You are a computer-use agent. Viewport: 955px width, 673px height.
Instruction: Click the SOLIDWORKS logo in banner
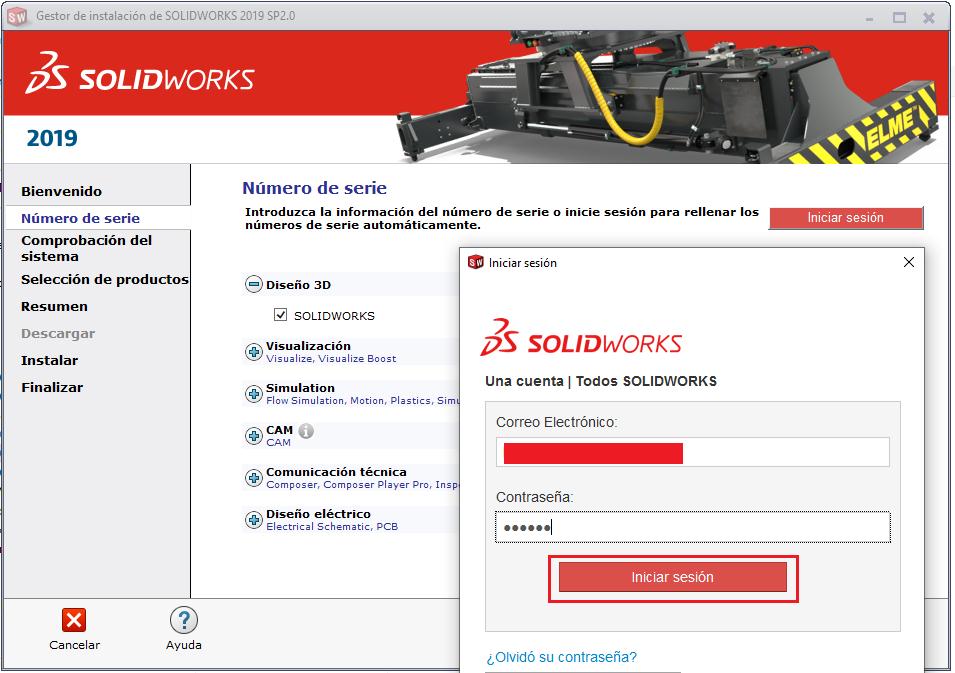[x=139, y=73]
